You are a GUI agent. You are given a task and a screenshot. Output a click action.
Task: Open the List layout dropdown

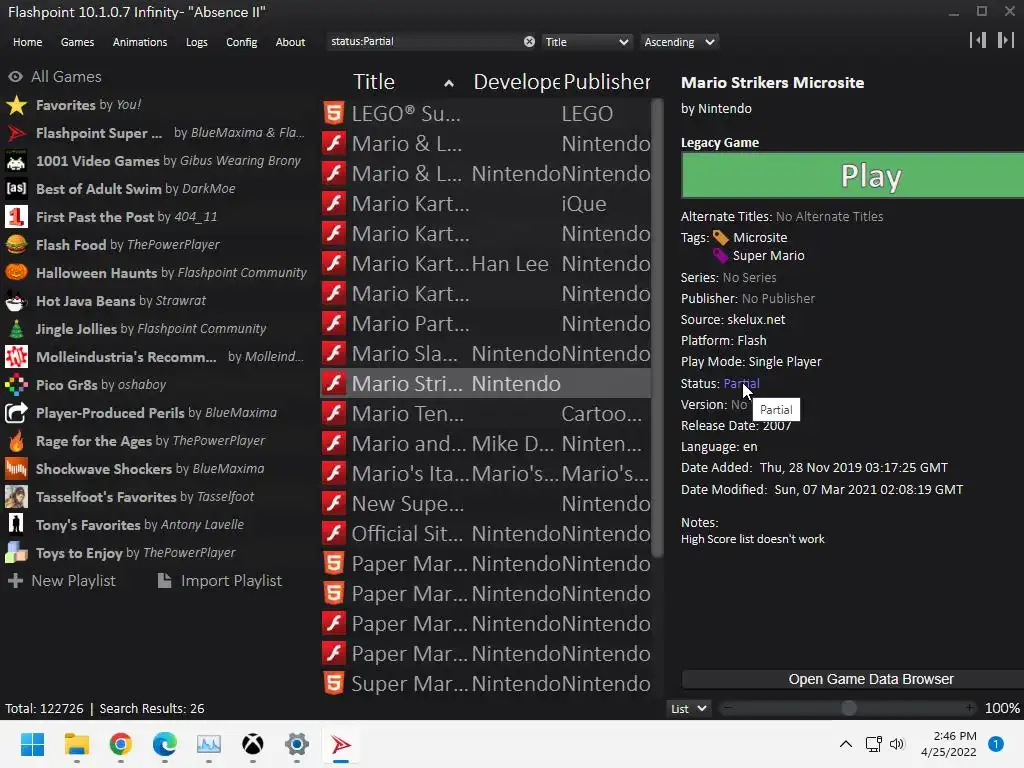coord(688,709)
